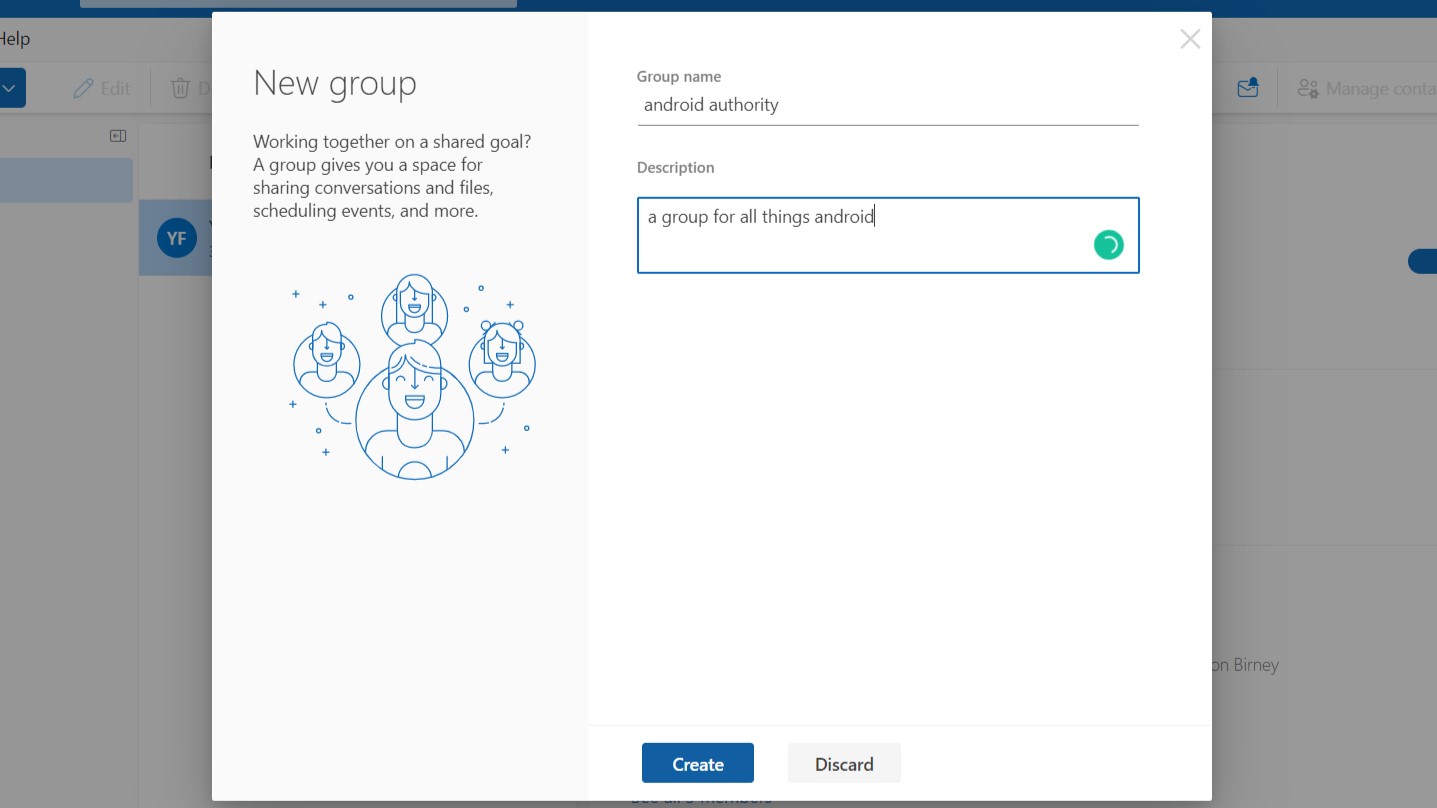Click the envelope with bell icon
Image resolution: width=1437 pixels, height=808 pixels.
[1247, 88]
